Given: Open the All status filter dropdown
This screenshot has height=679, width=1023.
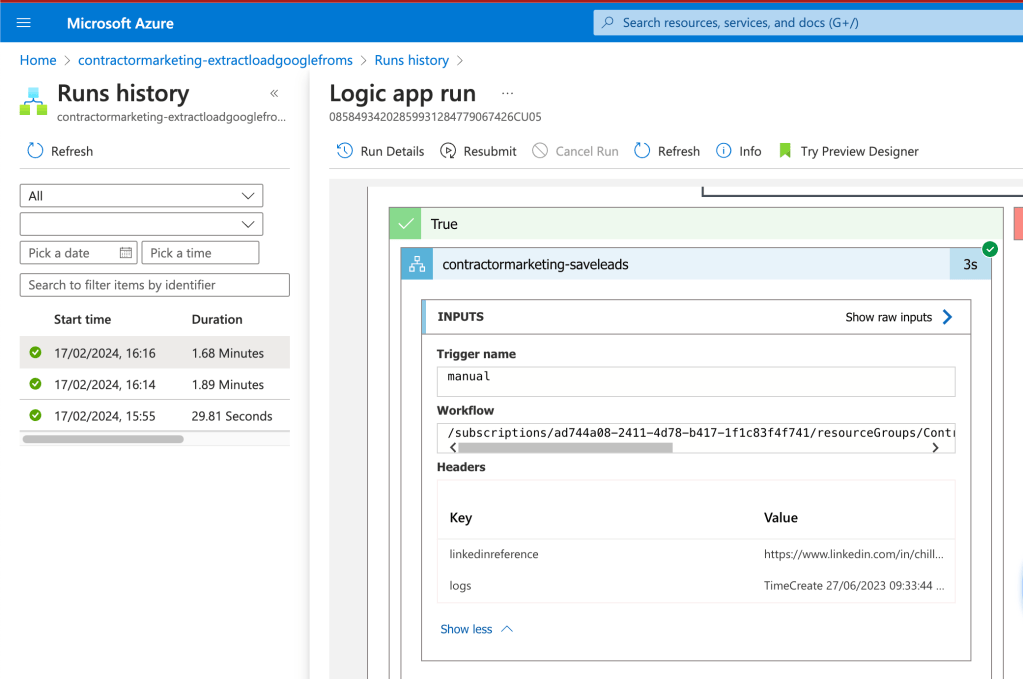Looking at the screenshot, I should pyautogui.click(x=142, y=196).
